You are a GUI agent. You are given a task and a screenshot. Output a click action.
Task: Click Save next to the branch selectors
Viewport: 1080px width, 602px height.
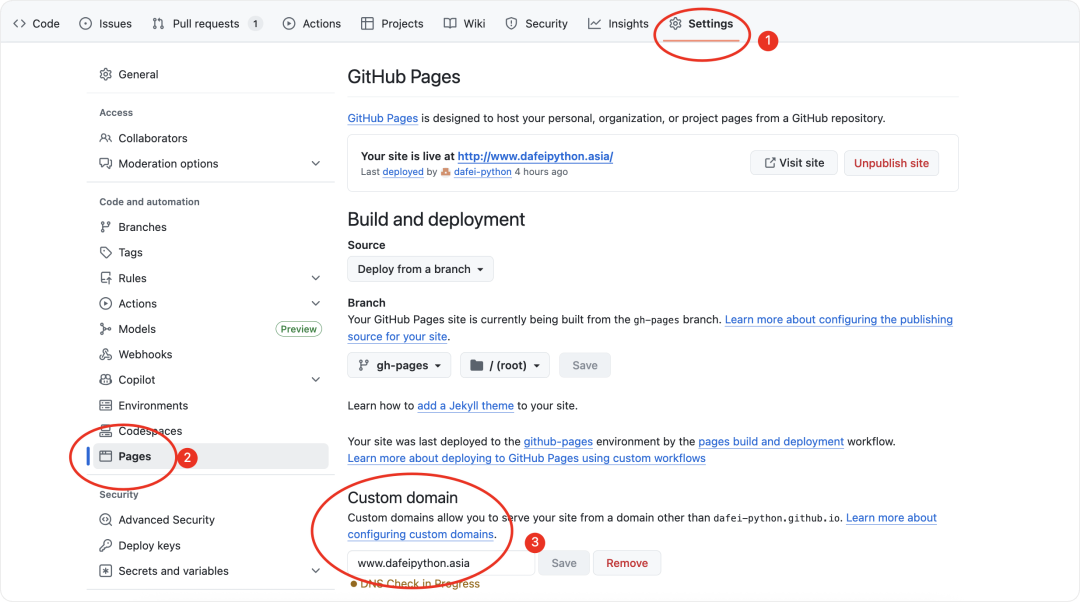click(585, 365)
